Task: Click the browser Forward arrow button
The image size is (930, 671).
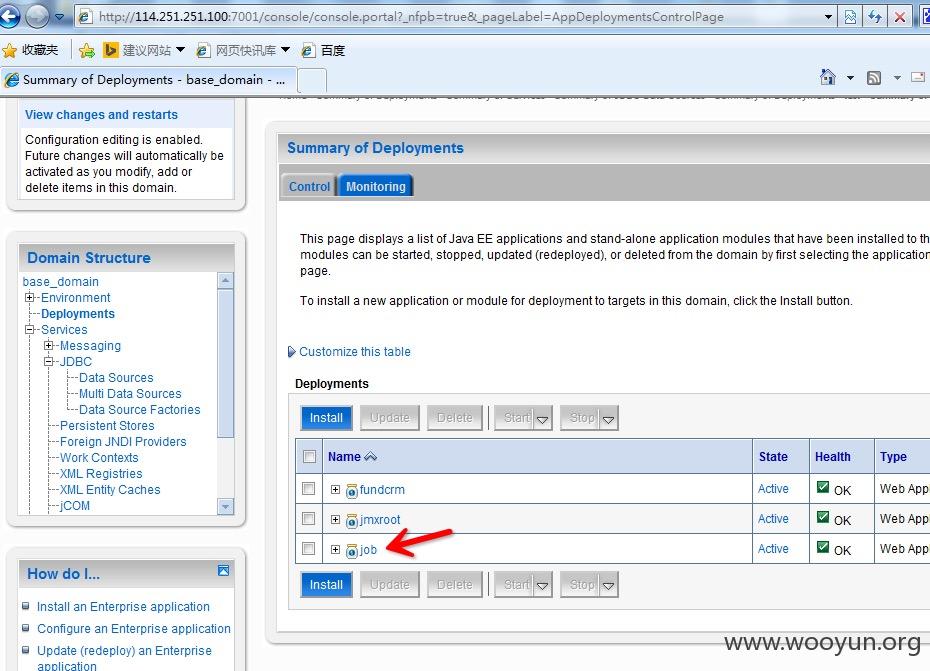Action: point(37,17)
